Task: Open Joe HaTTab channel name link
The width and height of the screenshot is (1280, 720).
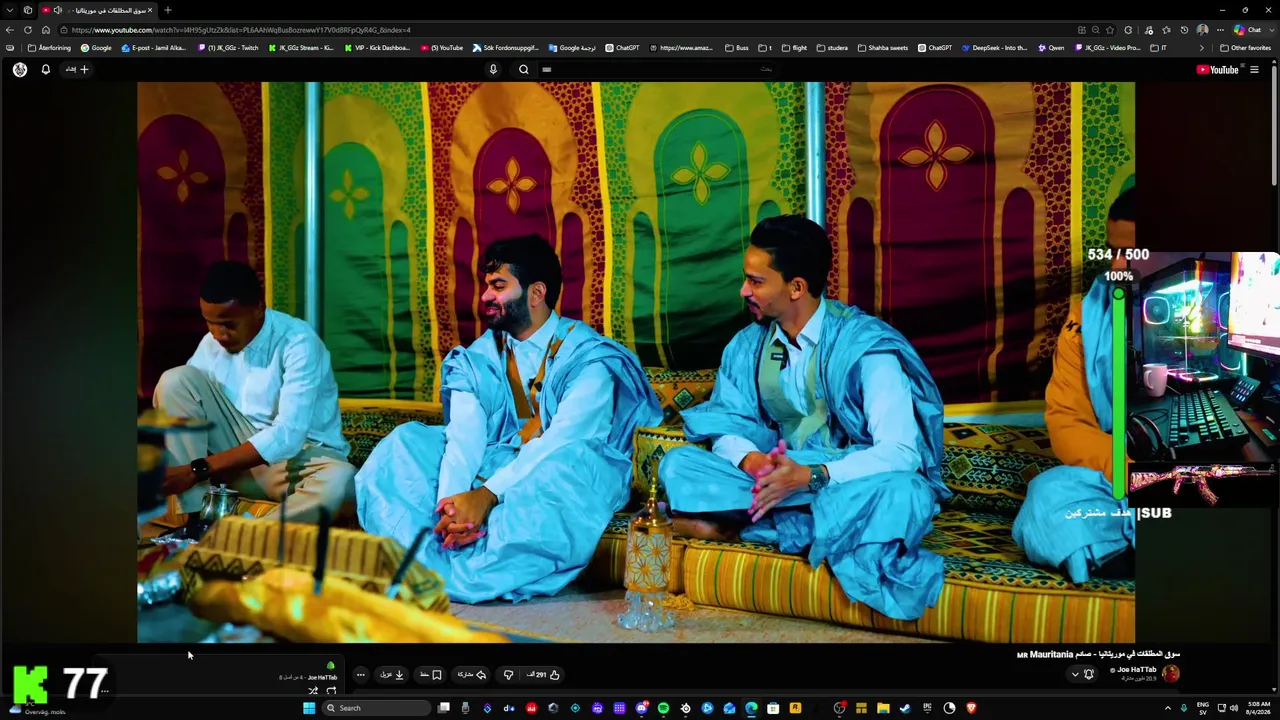Action: (x=1136, y=670)
